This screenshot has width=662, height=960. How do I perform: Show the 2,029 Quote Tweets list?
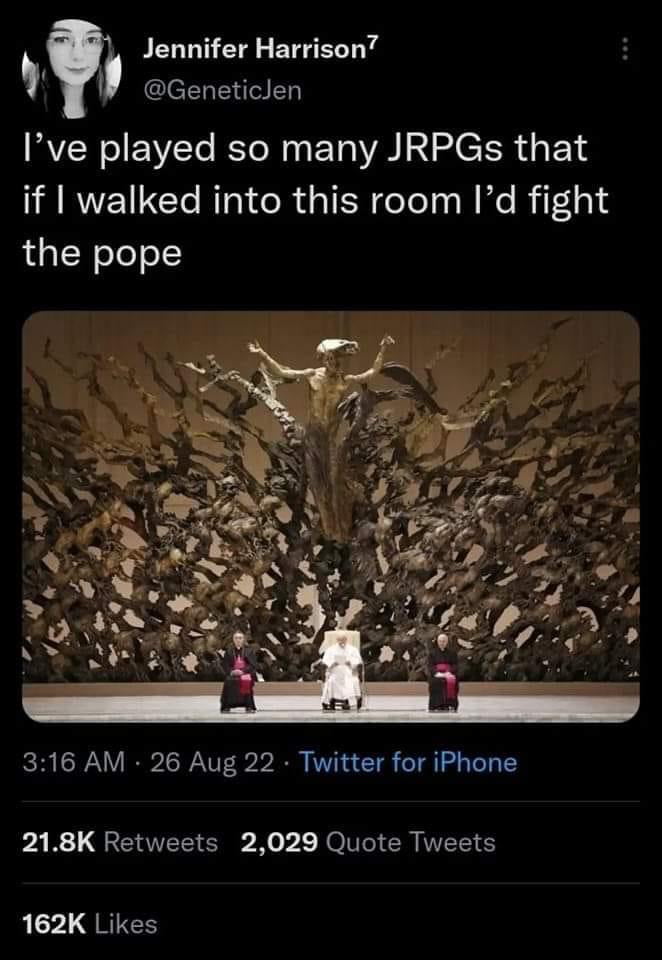(368, 842)
